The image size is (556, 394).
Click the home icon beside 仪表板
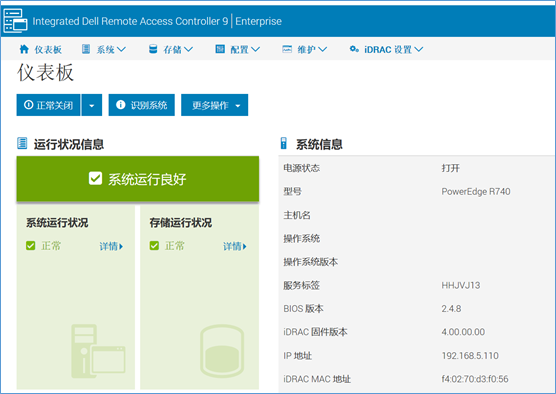pyautogui.click(x=24, y=49)
